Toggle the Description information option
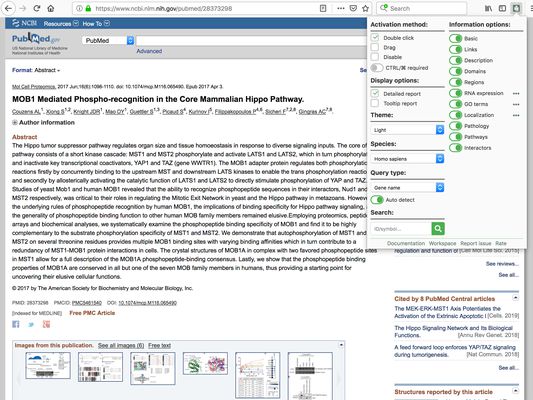 click(455, 60)
